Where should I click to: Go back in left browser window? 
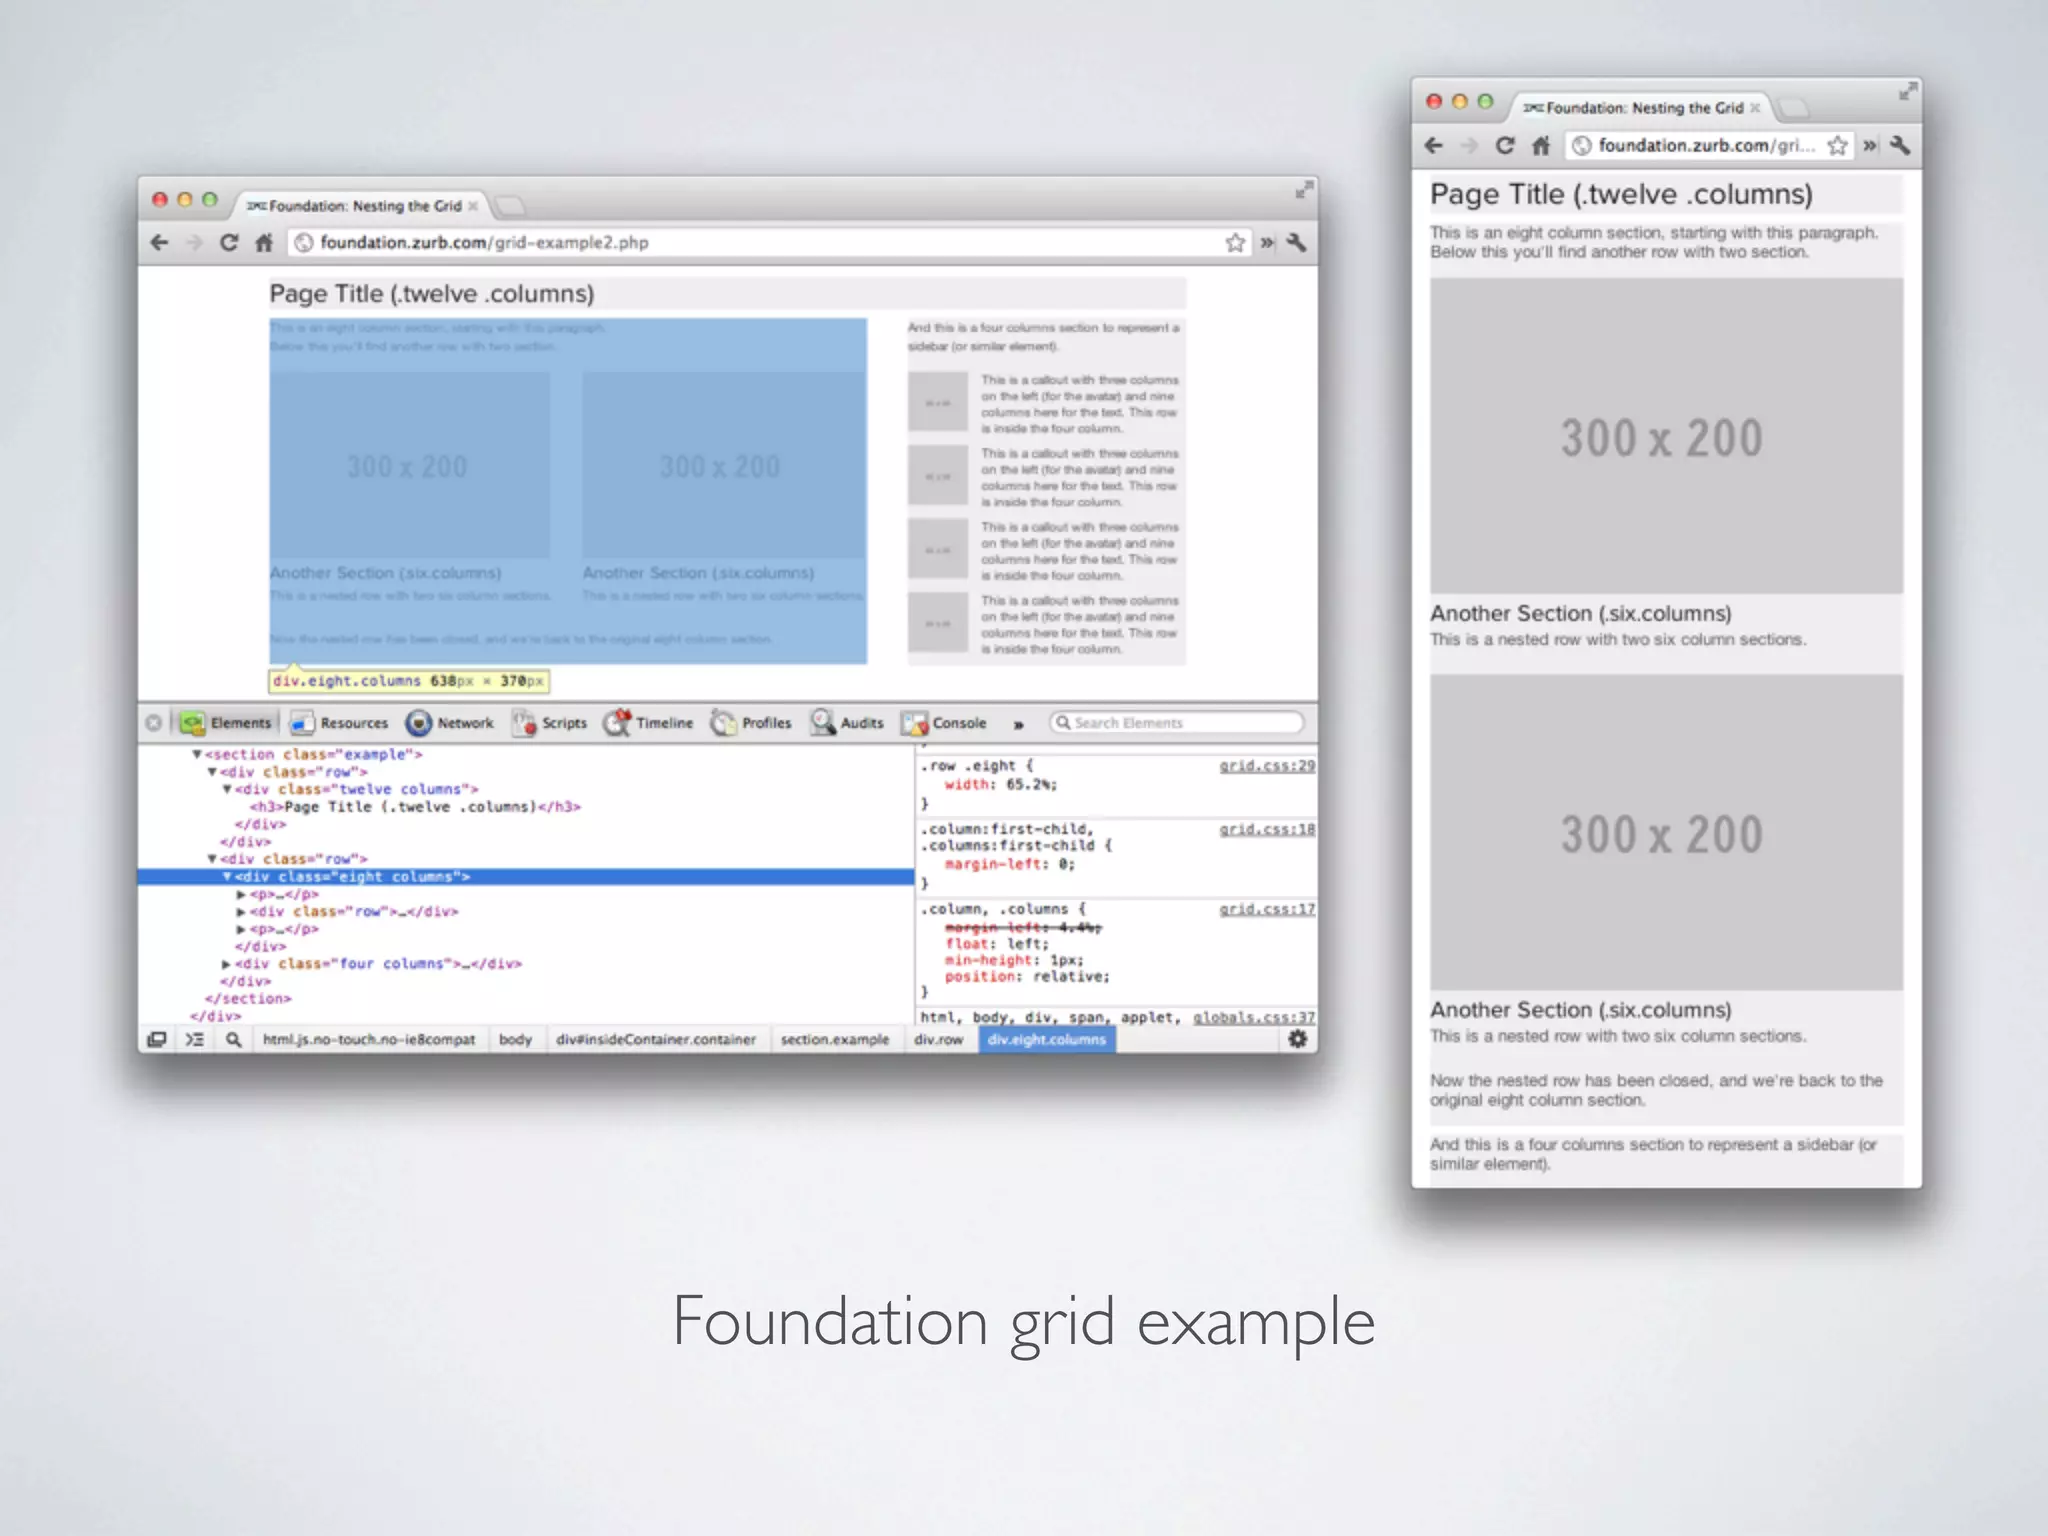click(x=160, y=242)
